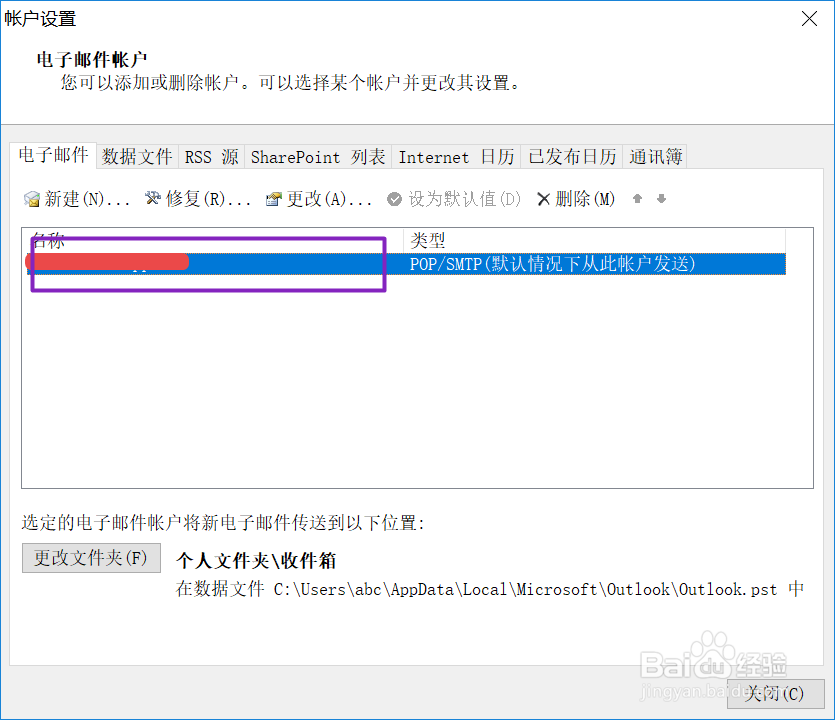Click the New account envelope icon
This screenshot has width=835, height=720.
(31, 199)
